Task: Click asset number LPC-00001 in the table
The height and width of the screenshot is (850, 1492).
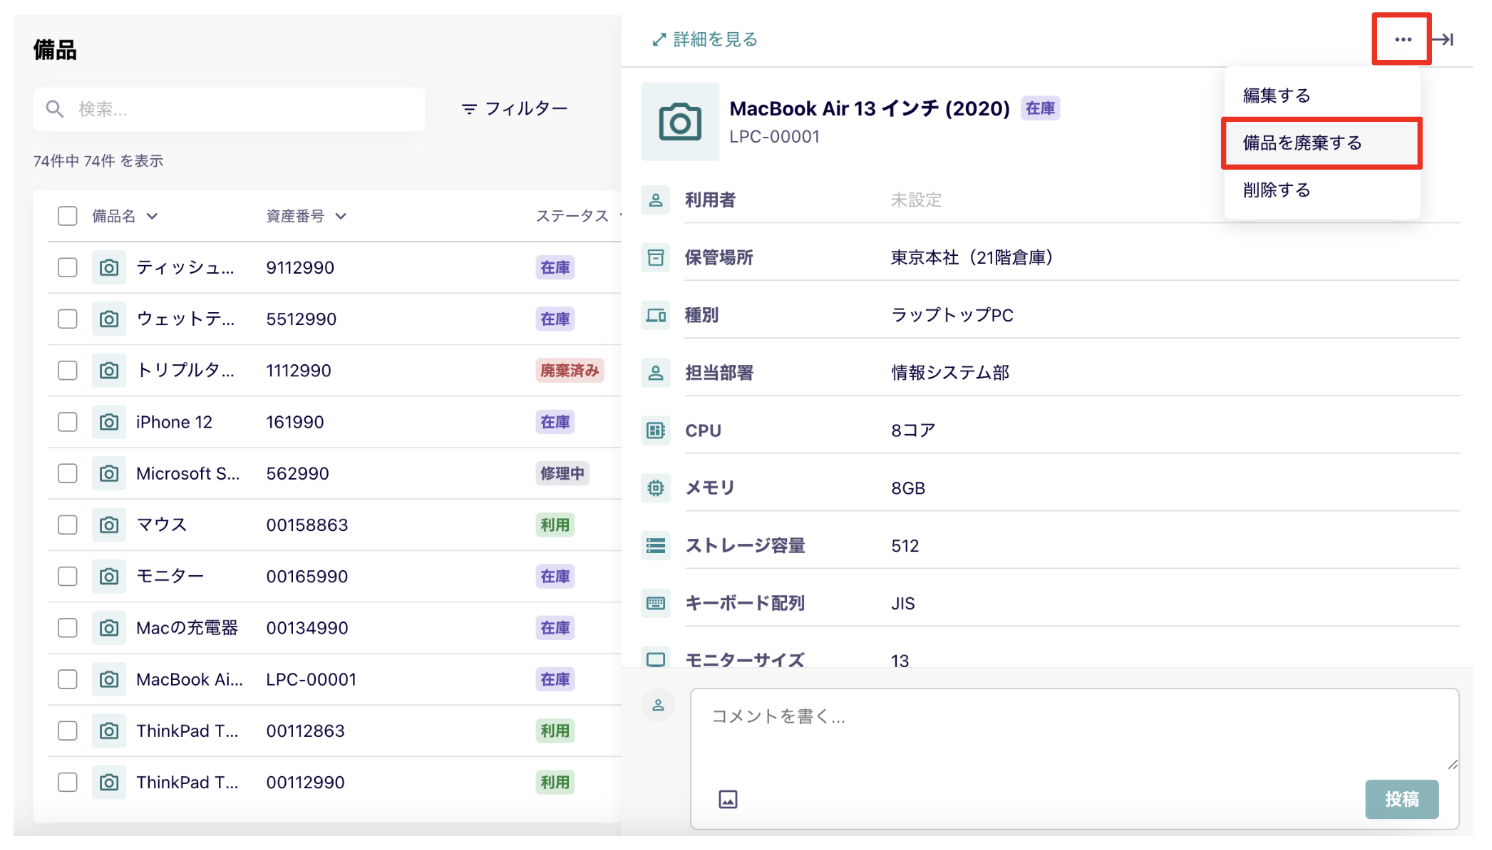Action: [311, 680]
